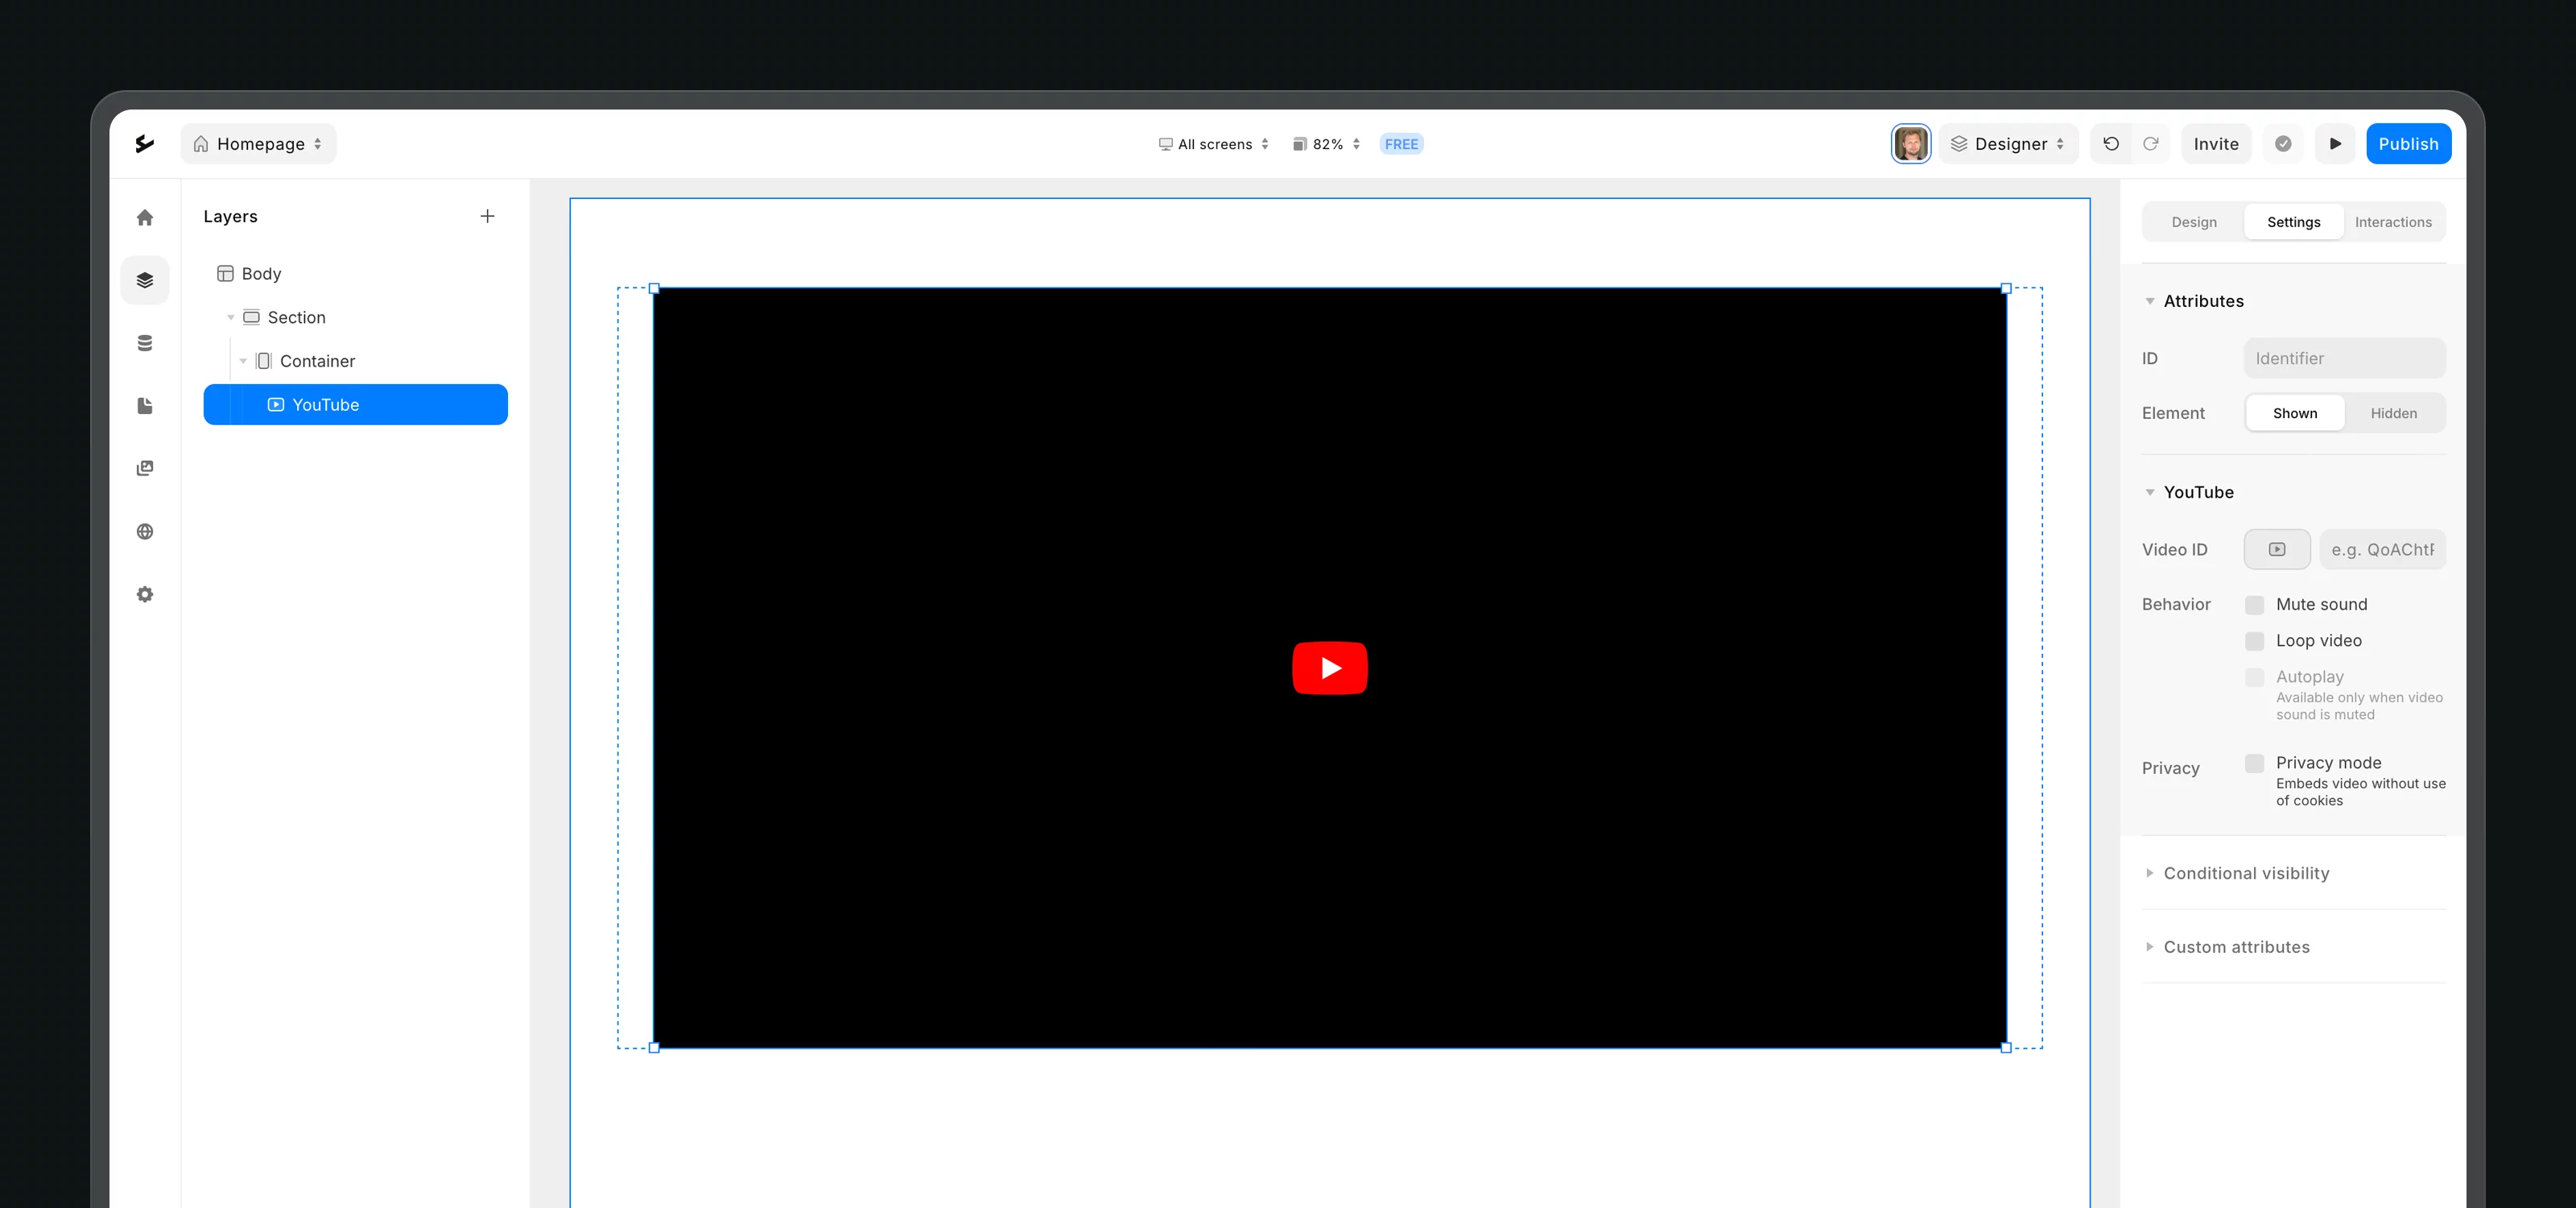Open the media assets sidebar icon

coord(145,468)
